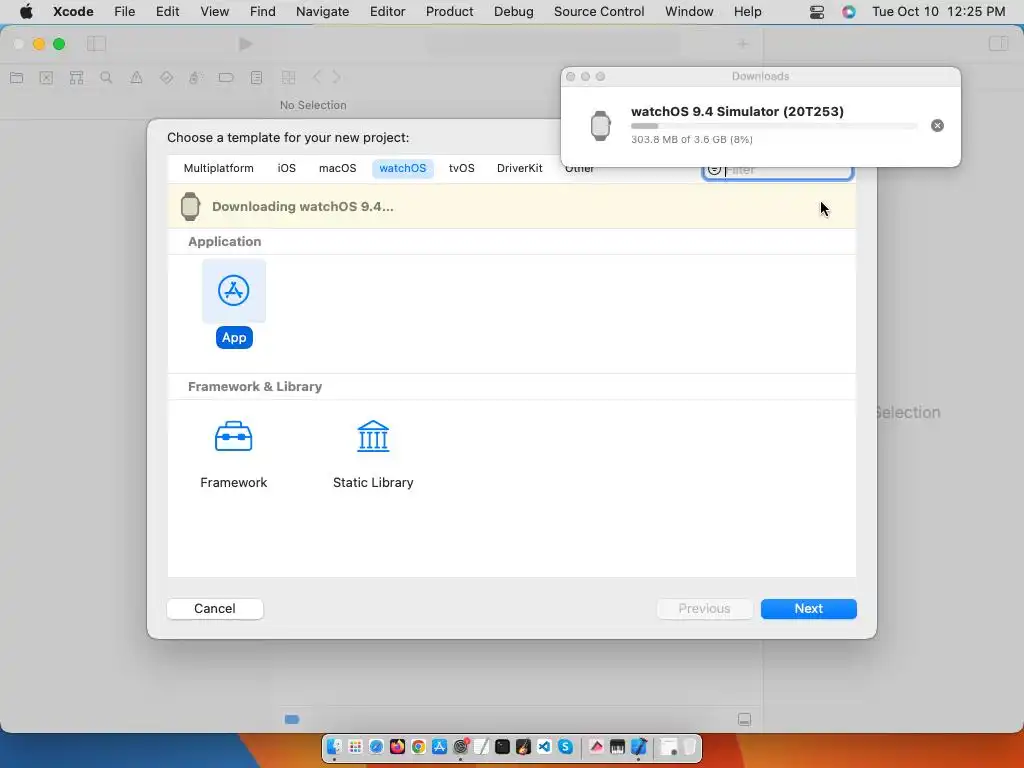This screenshot has height=768, width=1024.
Task: Click the blue filter tag at bottom
Action: 292,719
